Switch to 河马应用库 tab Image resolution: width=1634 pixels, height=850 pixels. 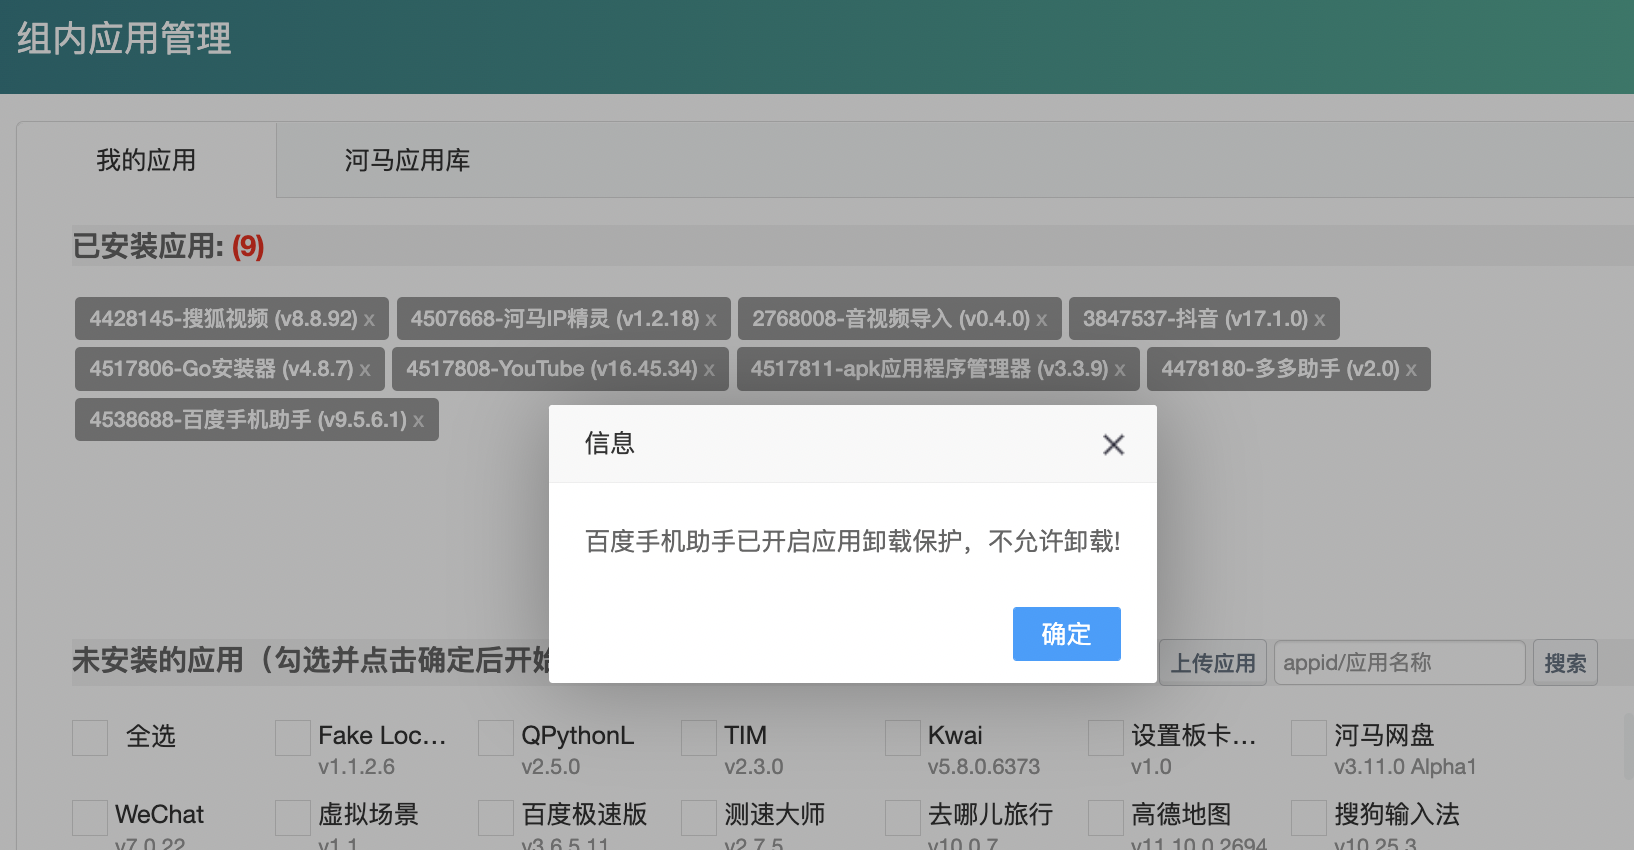point(407,160)
